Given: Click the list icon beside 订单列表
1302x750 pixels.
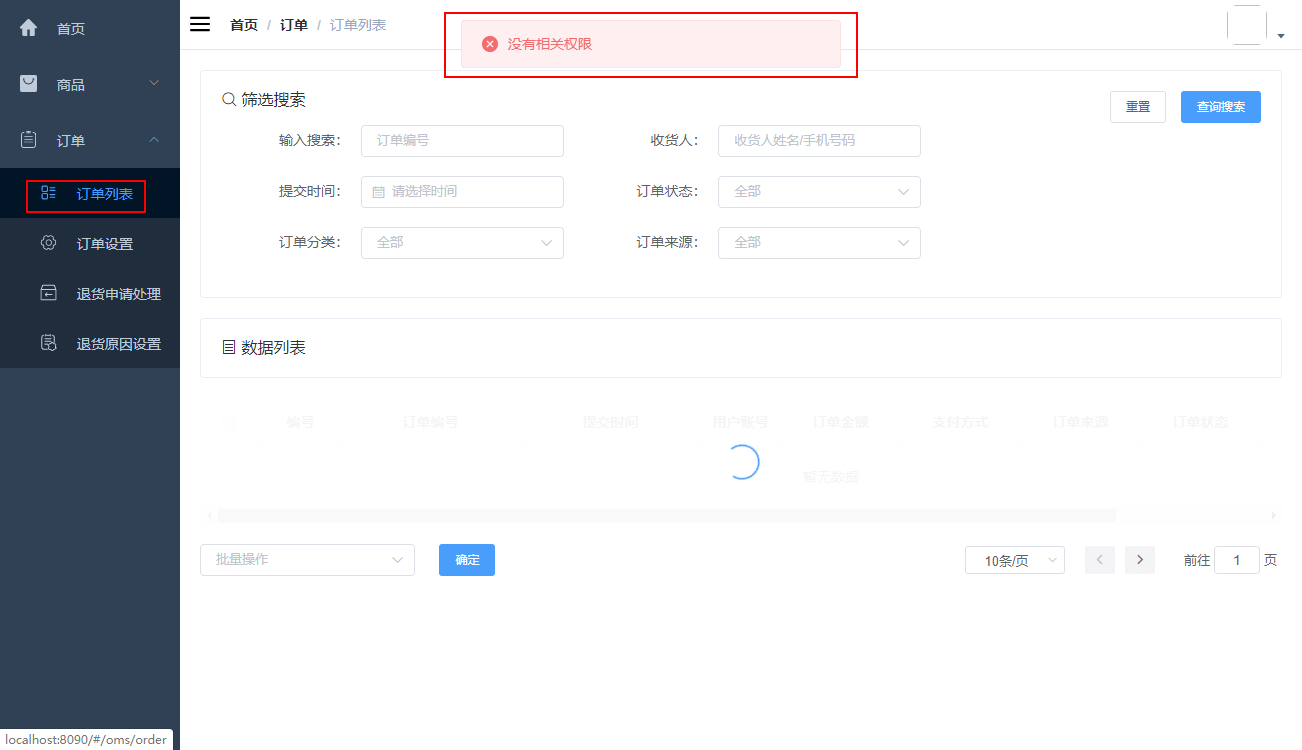Looking at the screenshot, I should click(48, 193).
